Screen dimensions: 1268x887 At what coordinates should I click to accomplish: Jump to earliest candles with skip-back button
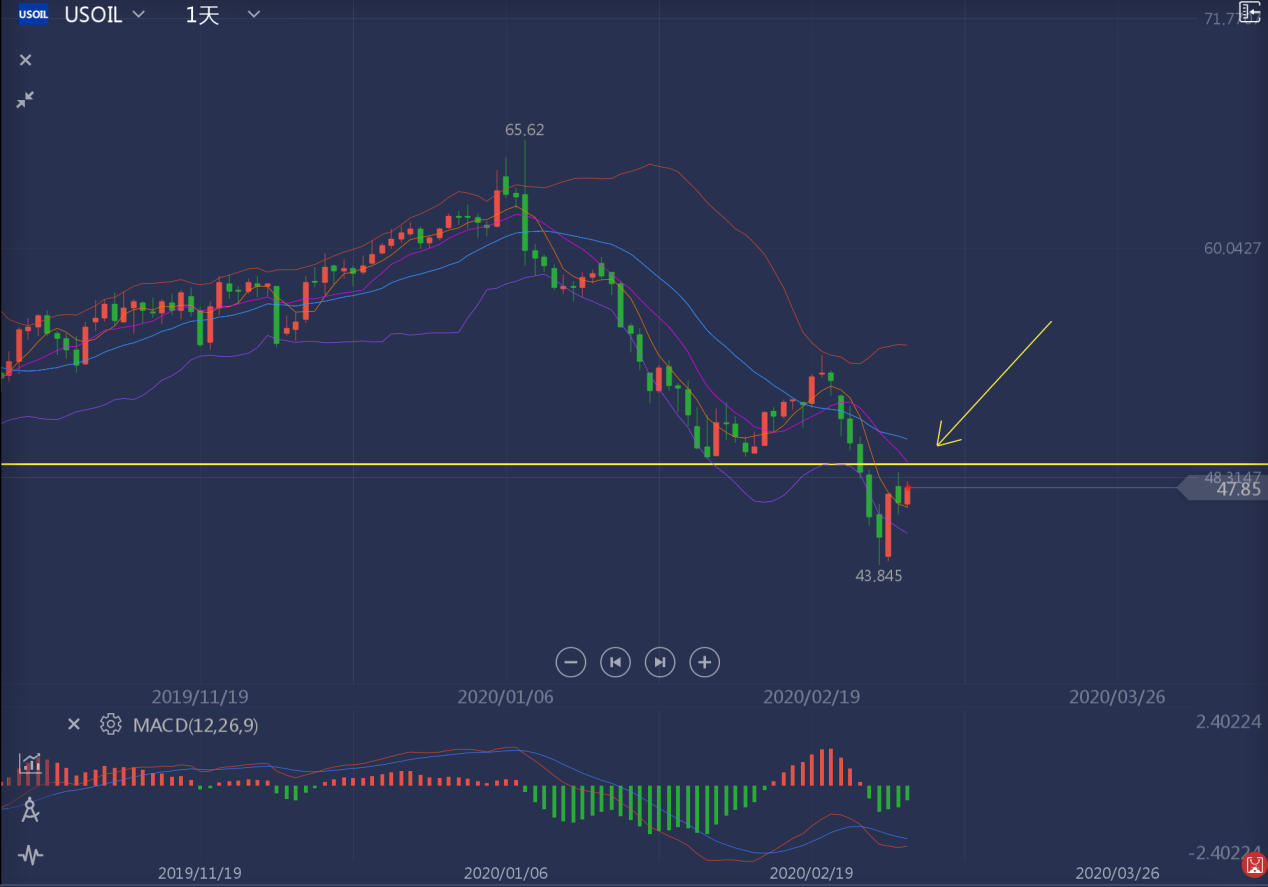[615, 662]
